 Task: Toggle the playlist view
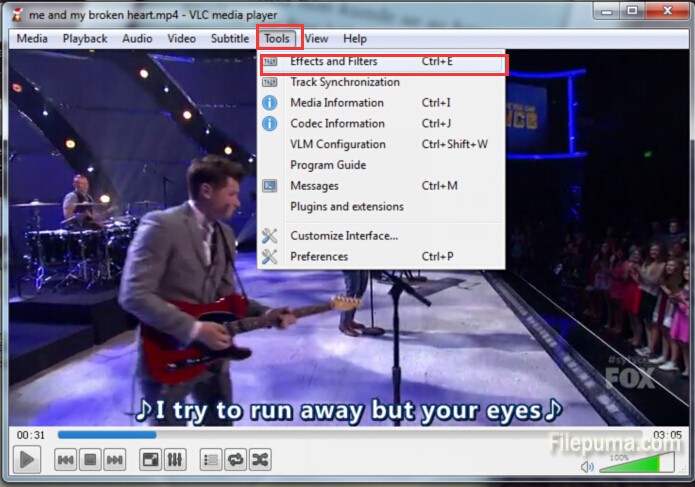[211, 460]
